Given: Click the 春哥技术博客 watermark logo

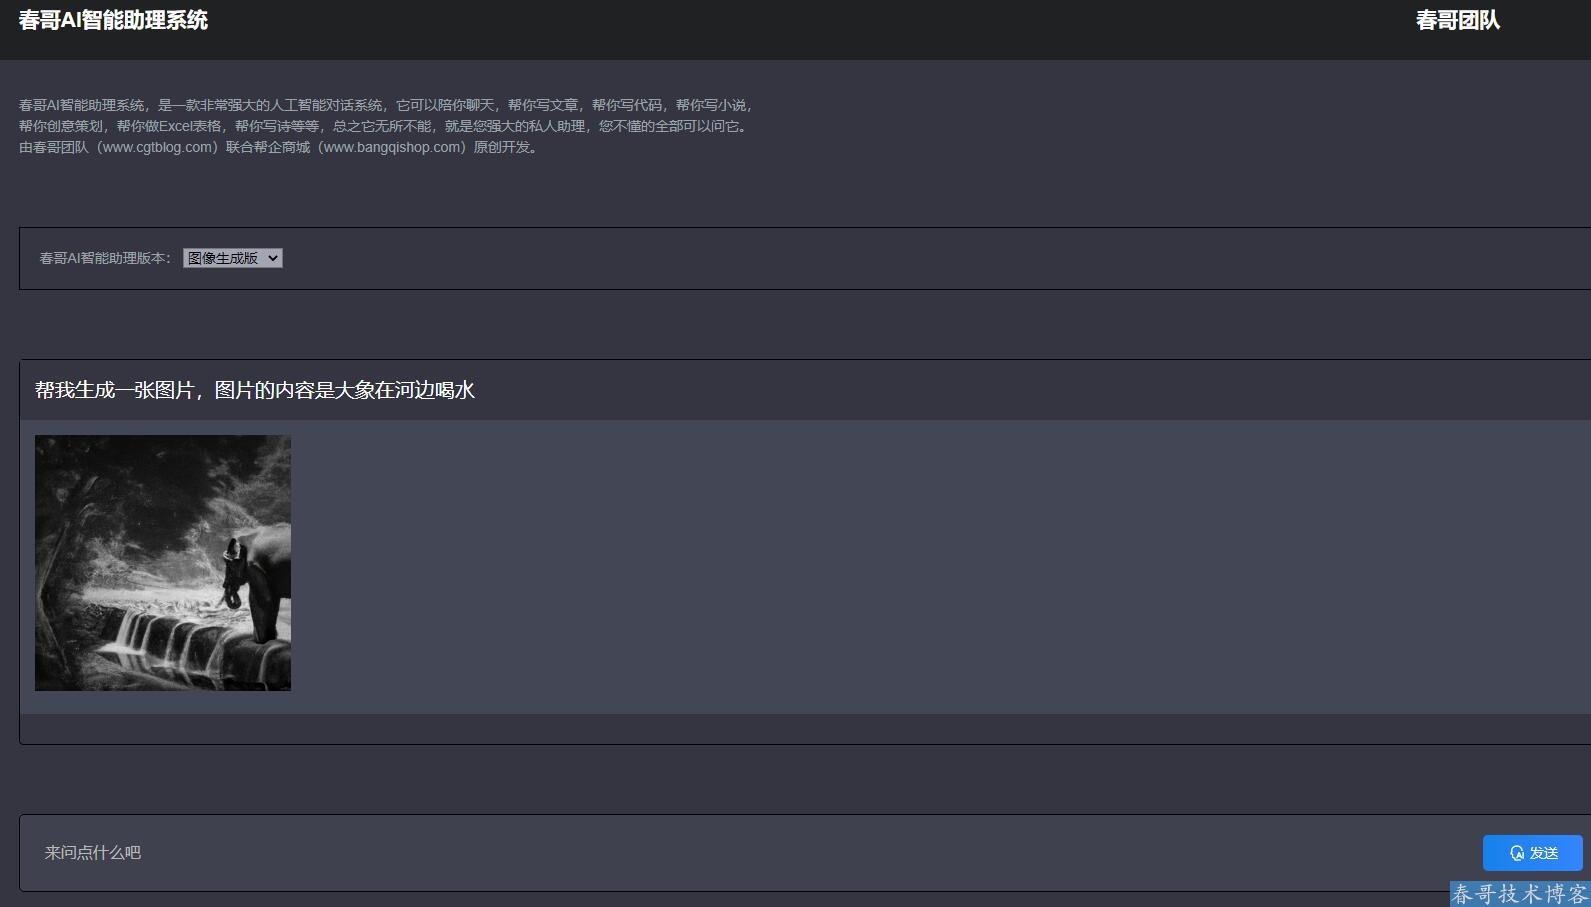Looking at the screenshot, I should pyautogui.click(x=1519, y=893).
